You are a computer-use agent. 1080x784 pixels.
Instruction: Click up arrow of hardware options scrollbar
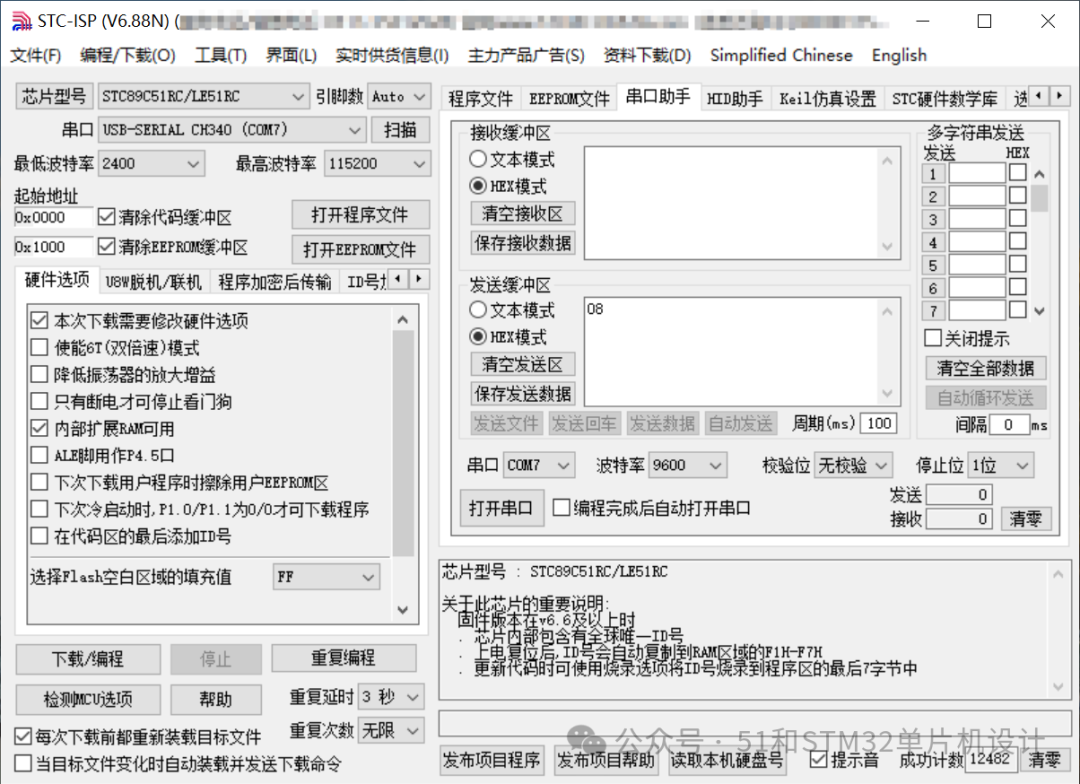[x=403, y=320]
